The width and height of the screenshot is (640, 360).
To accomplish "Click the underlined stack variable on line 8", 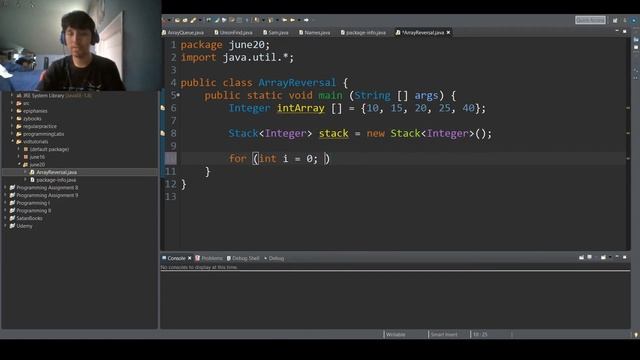I will [333, 133].
